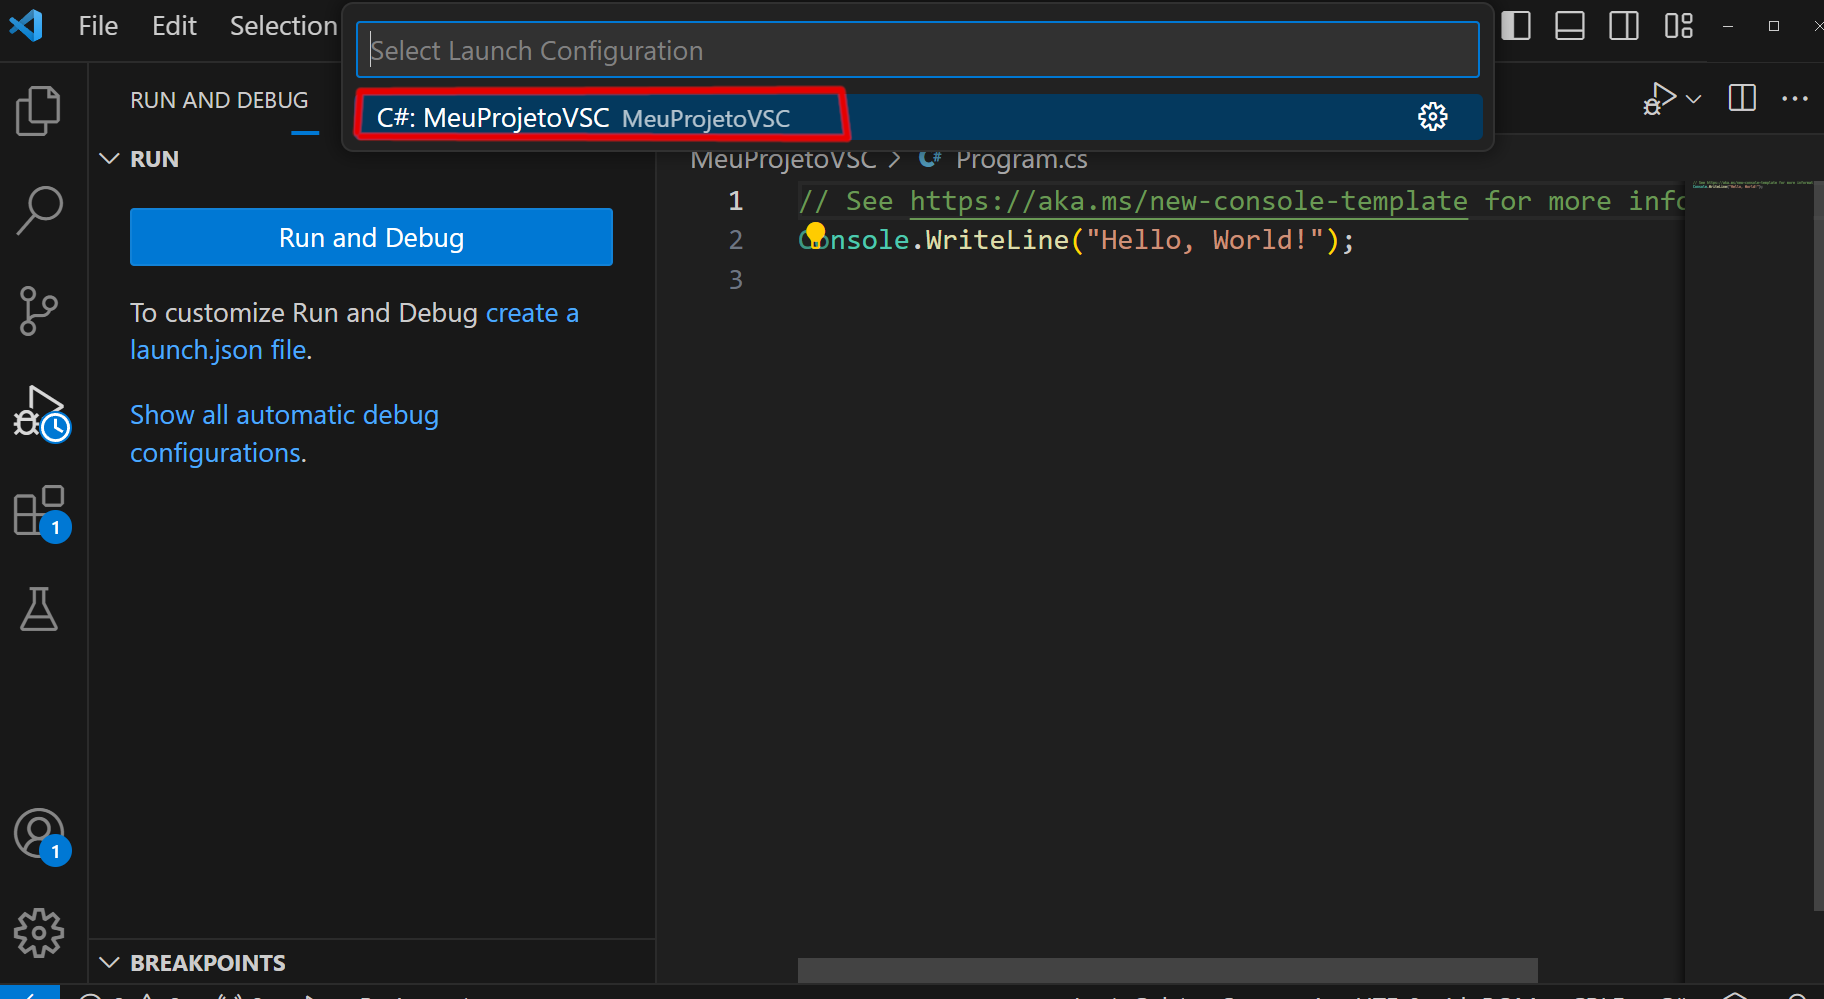The image size is (1824, 999).
Task: Open the Explorer view in the activity bar
Action: (38, 110)
